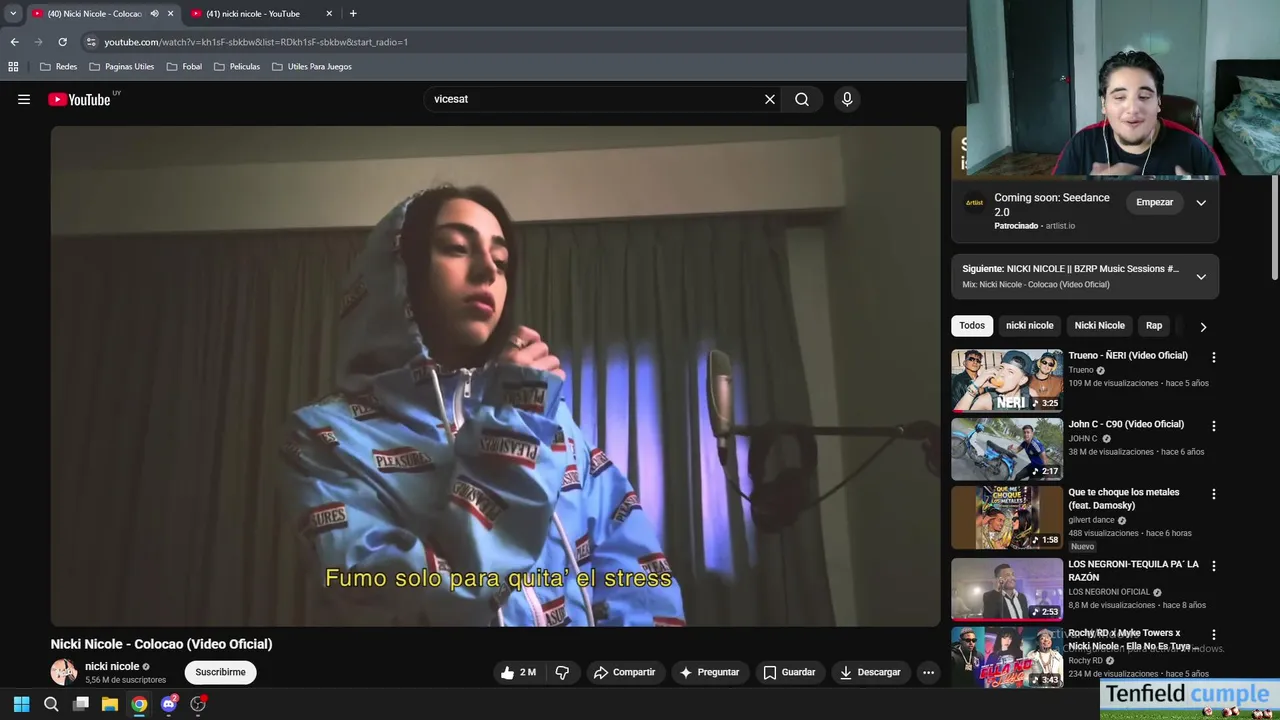
Task: Go back in browser history
Action: coord(14,42)
